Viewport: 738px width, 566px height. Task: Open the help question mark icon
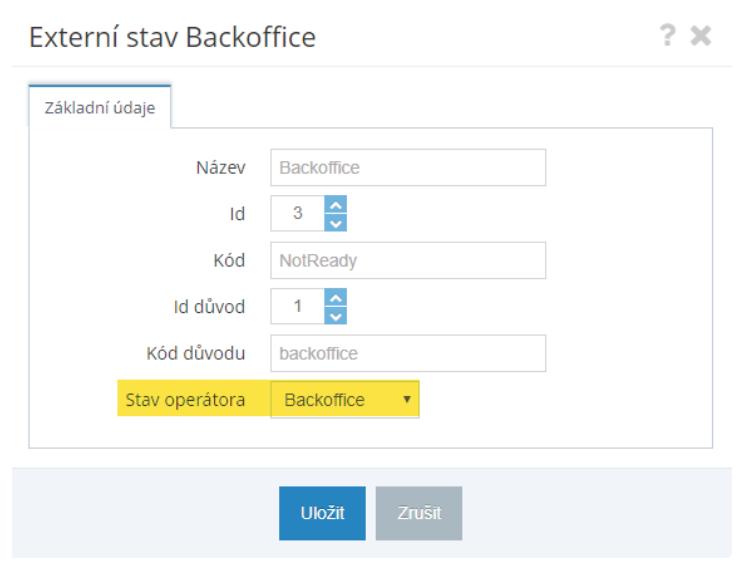(668, 37)
